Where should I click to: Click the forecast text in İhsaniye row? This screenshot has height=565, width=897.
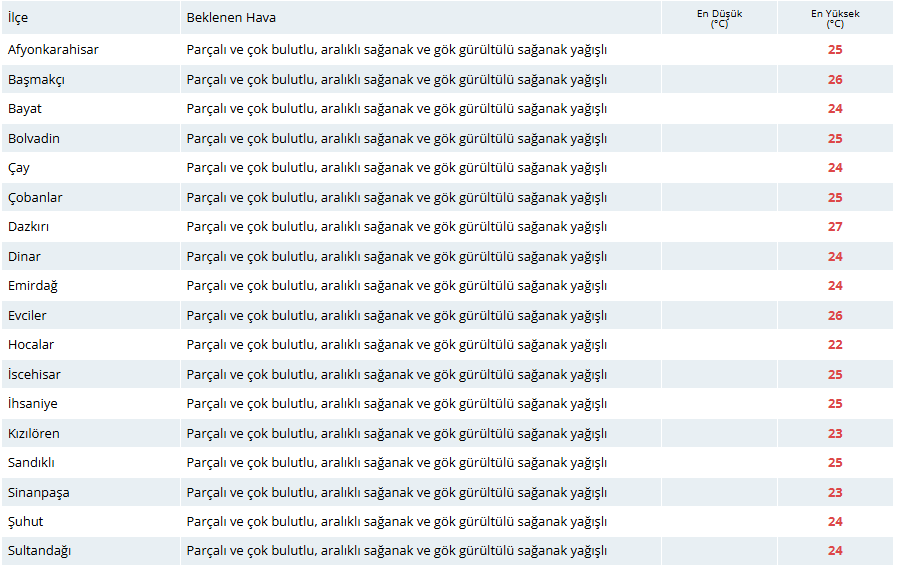click(396, 404)
